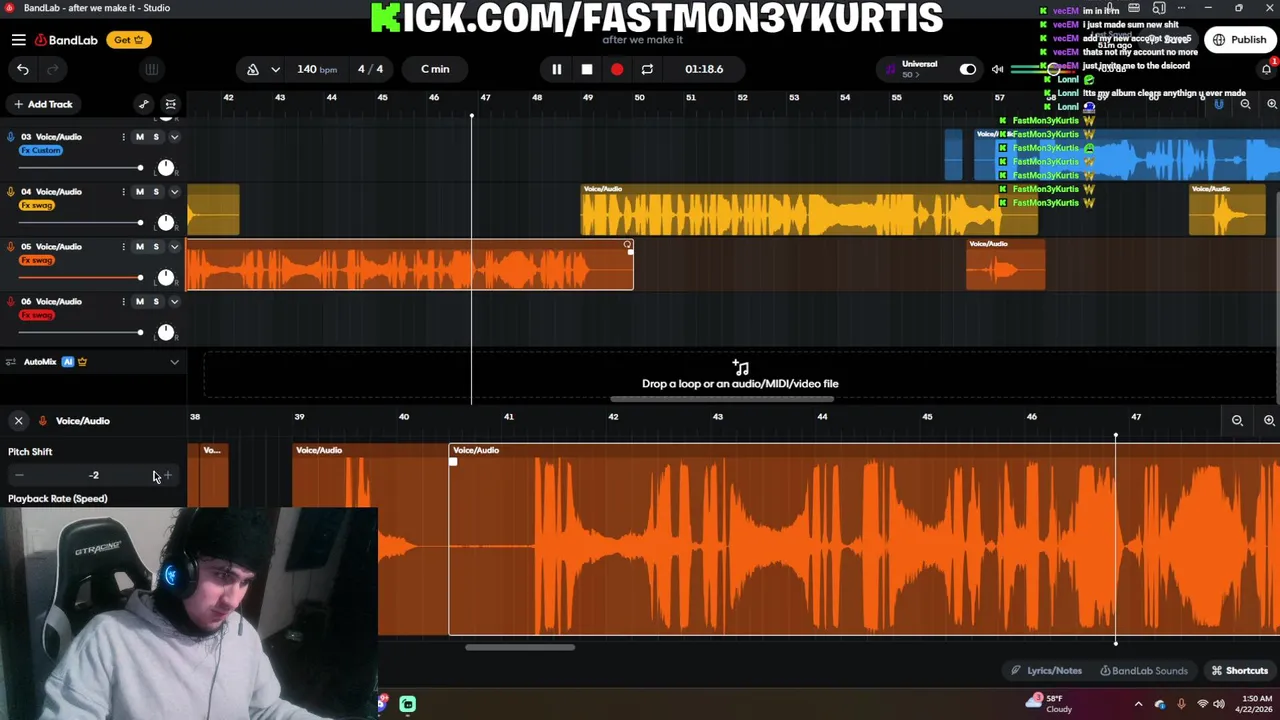Zoom in the main timeline
Viewport: 1280px width, 720px height.
point(1271,104)
